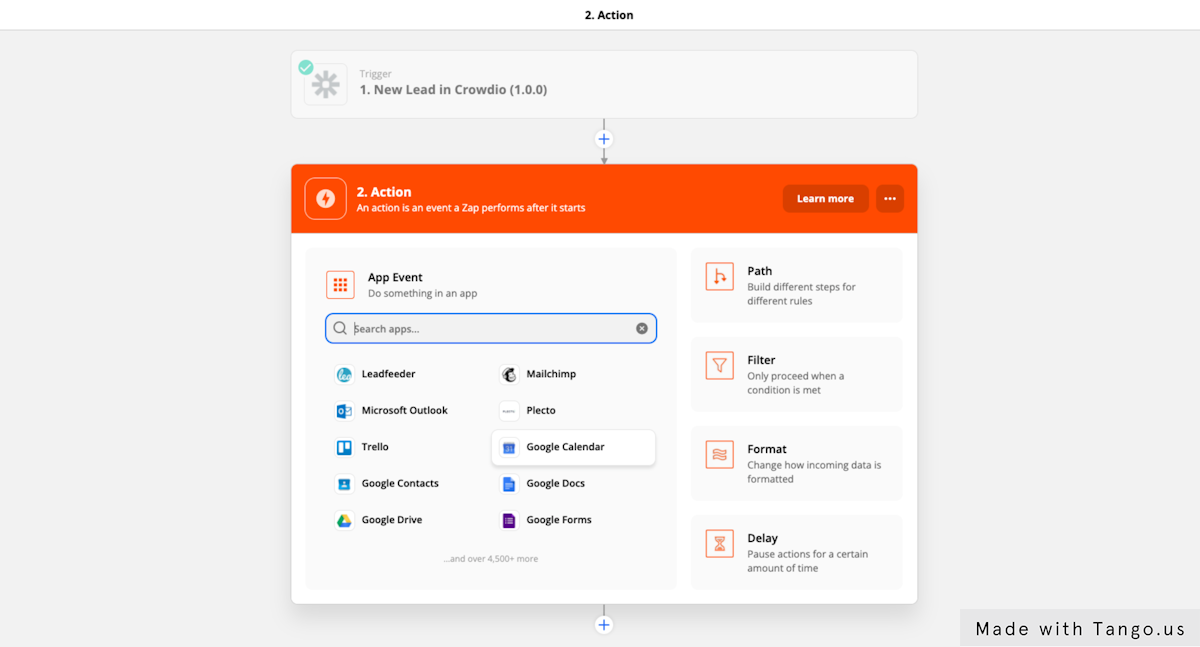
Task: Click the Google Calendar icon
Action: pos(509,448)
